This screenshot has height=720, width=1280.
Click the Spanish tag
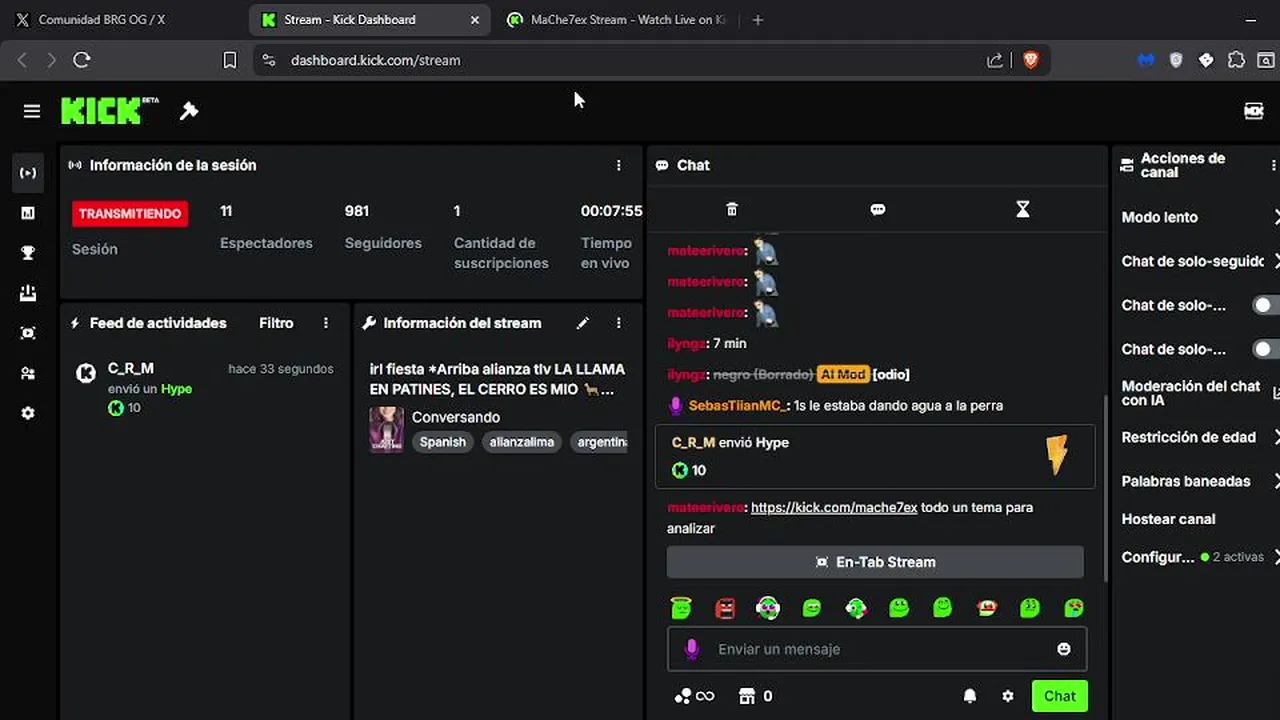(443, 442)
